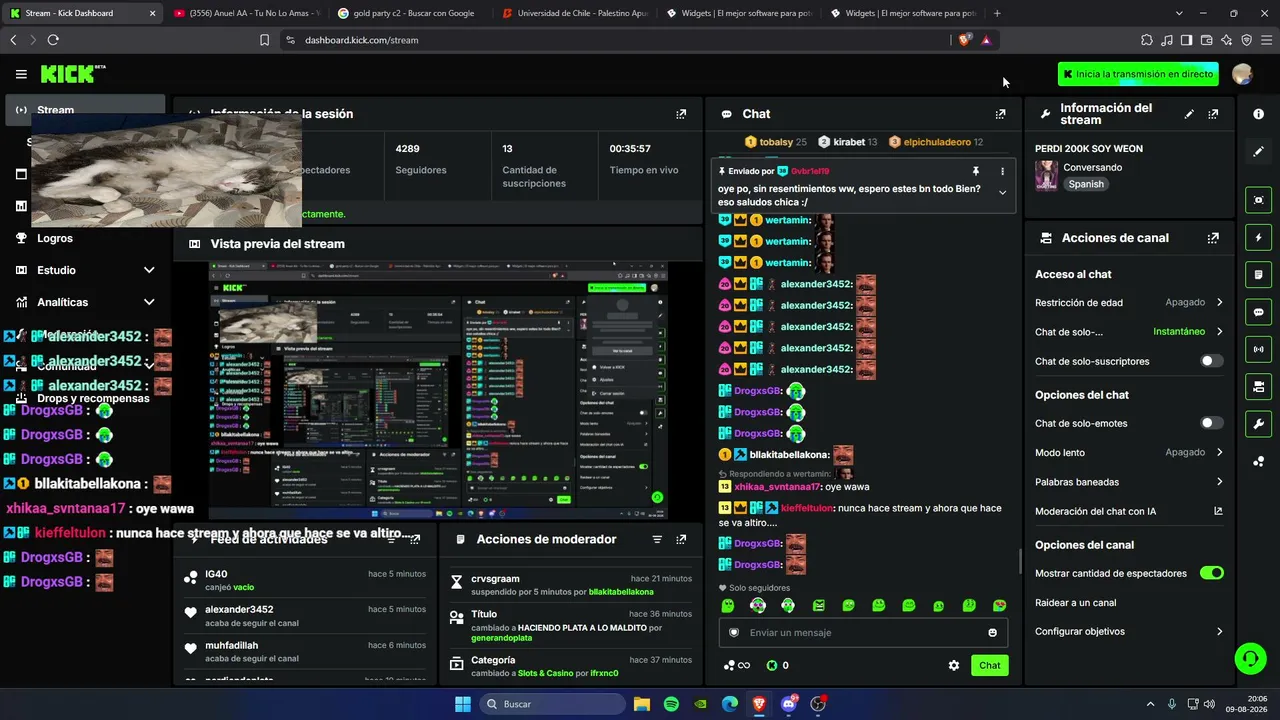Pop out the Chat panel
This screenshot has height=720, width=1280.
[x=1000, y=114]
